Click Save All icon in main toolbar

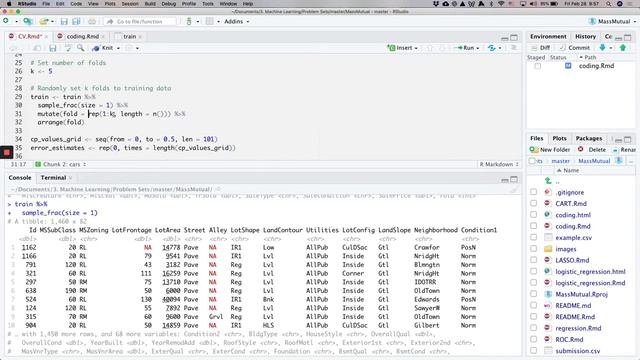[x=76, y=21]
